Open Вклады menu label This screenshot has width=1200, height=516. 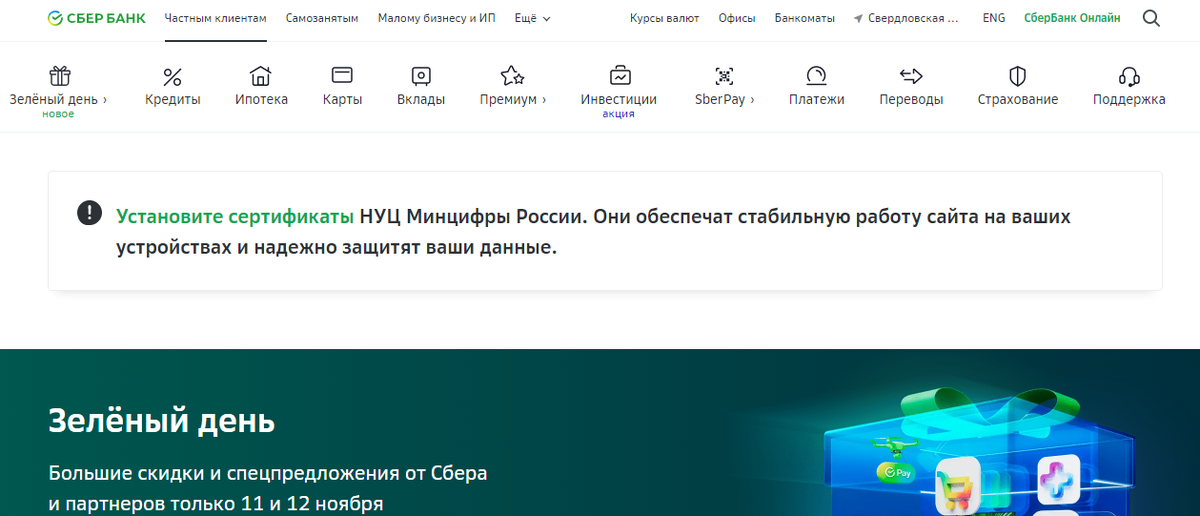(x=421, y=99)
